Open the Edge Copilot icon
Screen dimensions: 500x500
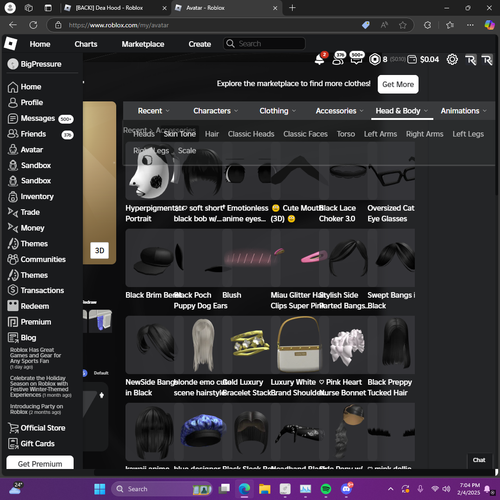[489, 25]
